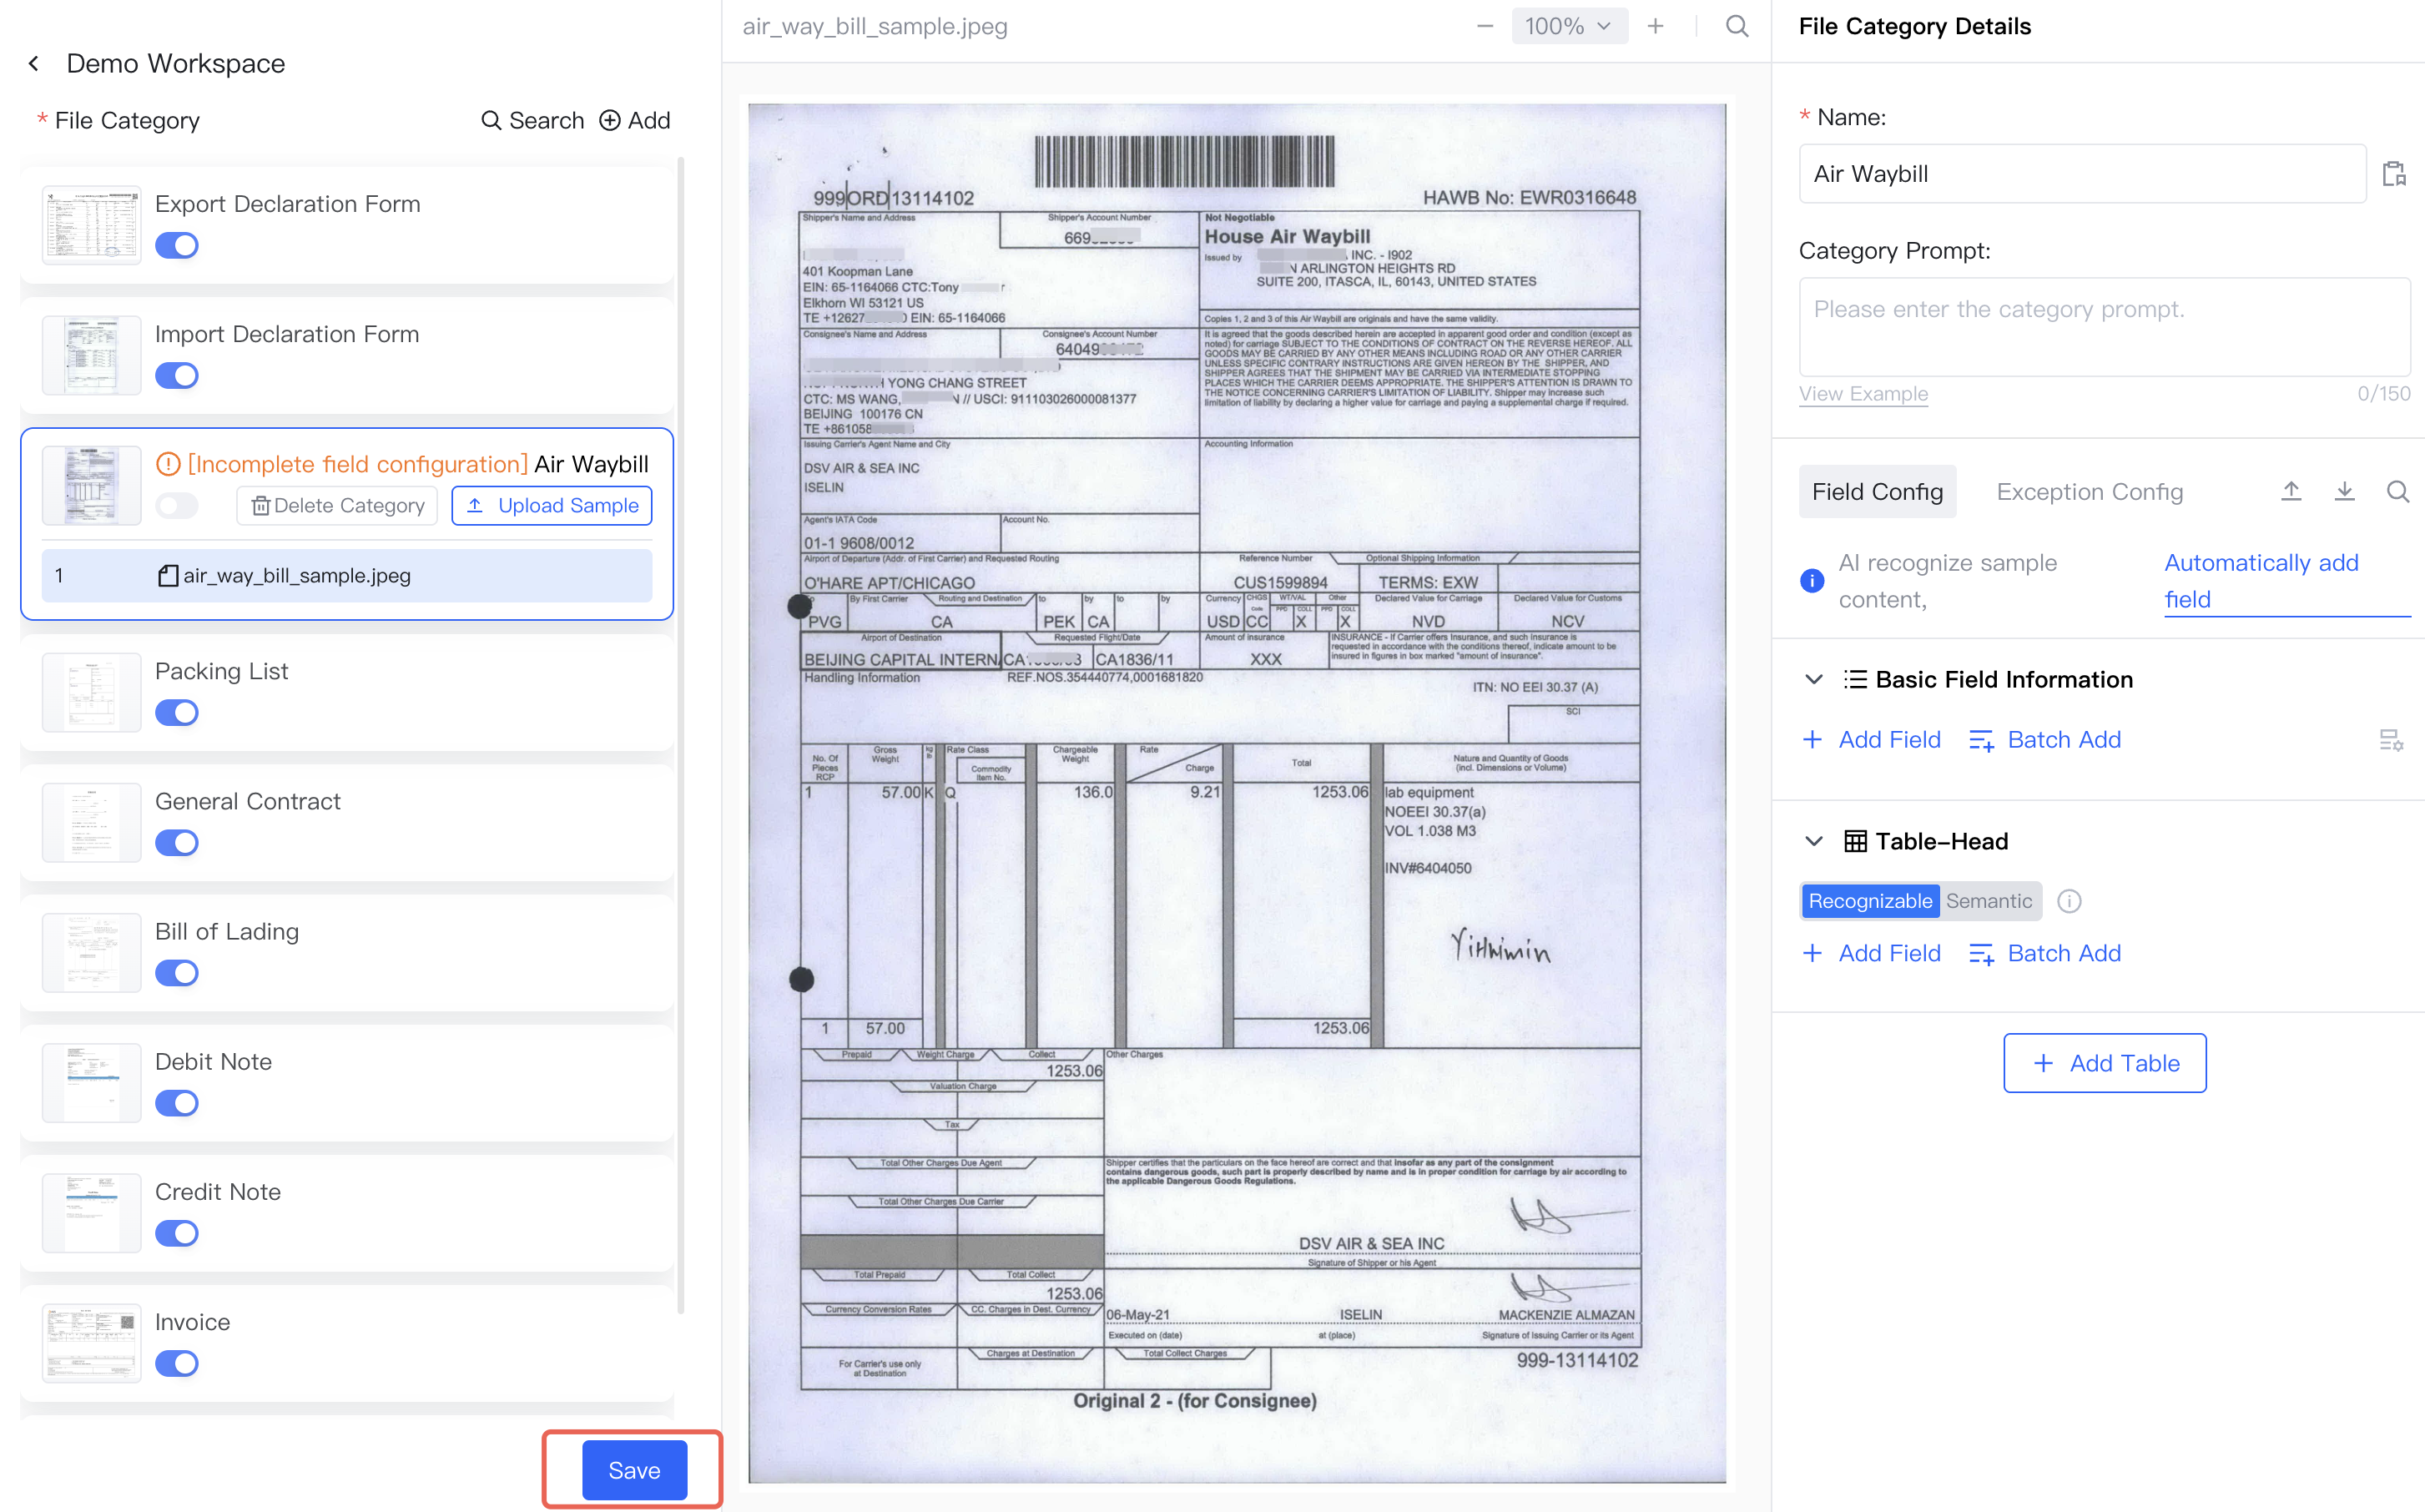Click field settings icon in Basic Field Information
The height and width of the screenshot is (1512, 2425).
pyautogui.click(x=2391, y=740)
